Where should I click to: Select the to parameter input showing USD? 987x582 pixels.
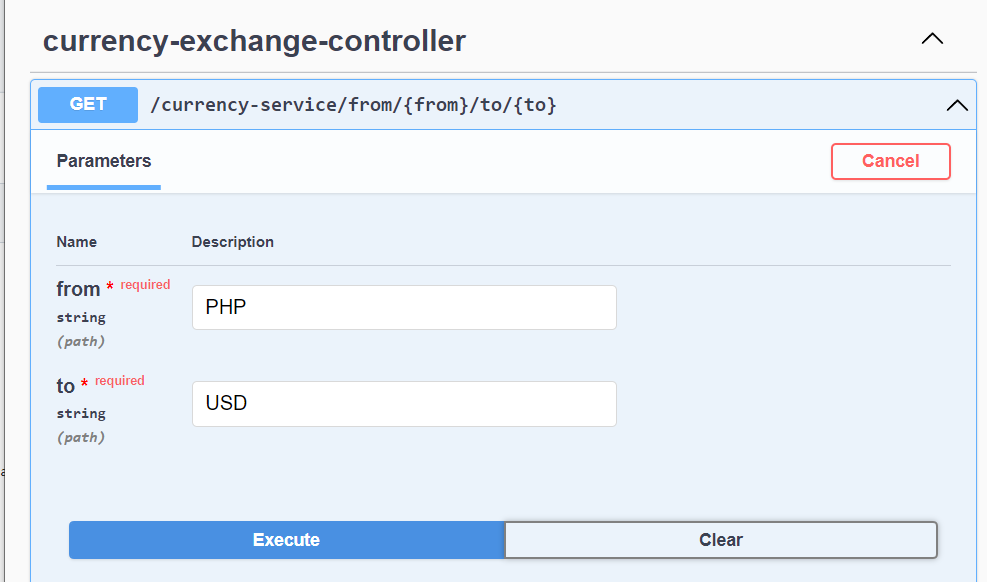404,403
